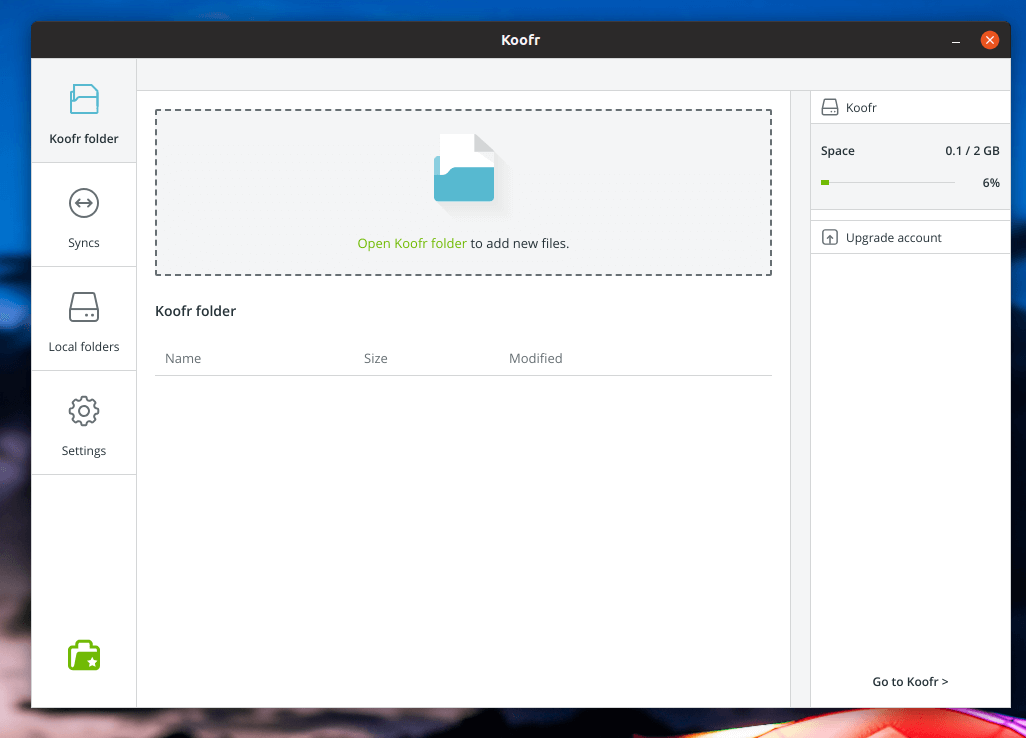Viewport: 1026px width, 738px height.
Task: Click the Space usage progress bar
Action: coord(887,183)
